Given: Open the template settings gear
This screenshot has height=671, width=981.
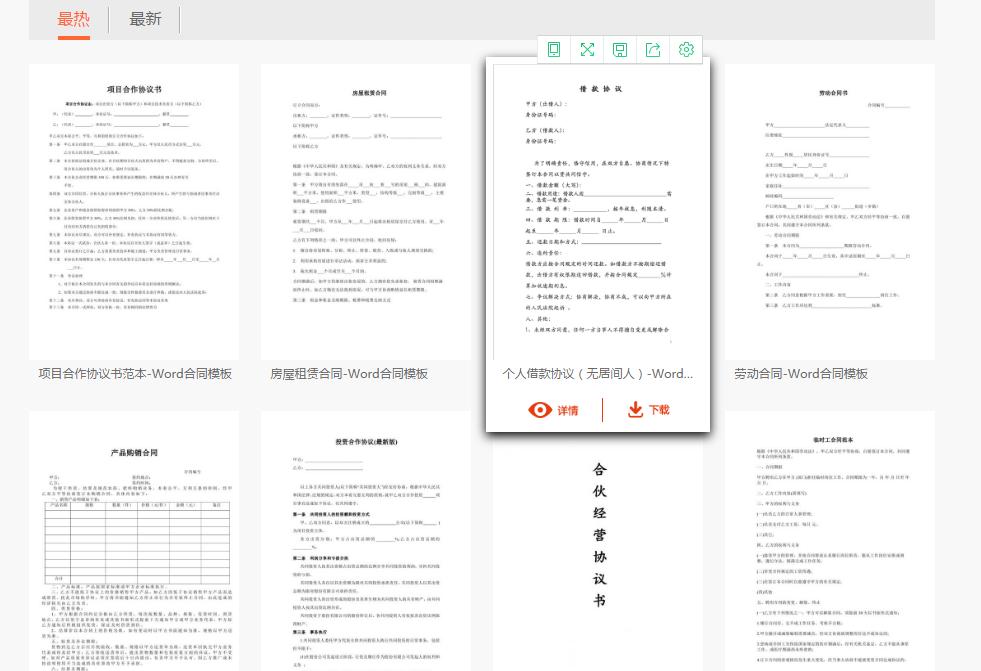Looking at the screenshot, I should click(x=687, y=49).
